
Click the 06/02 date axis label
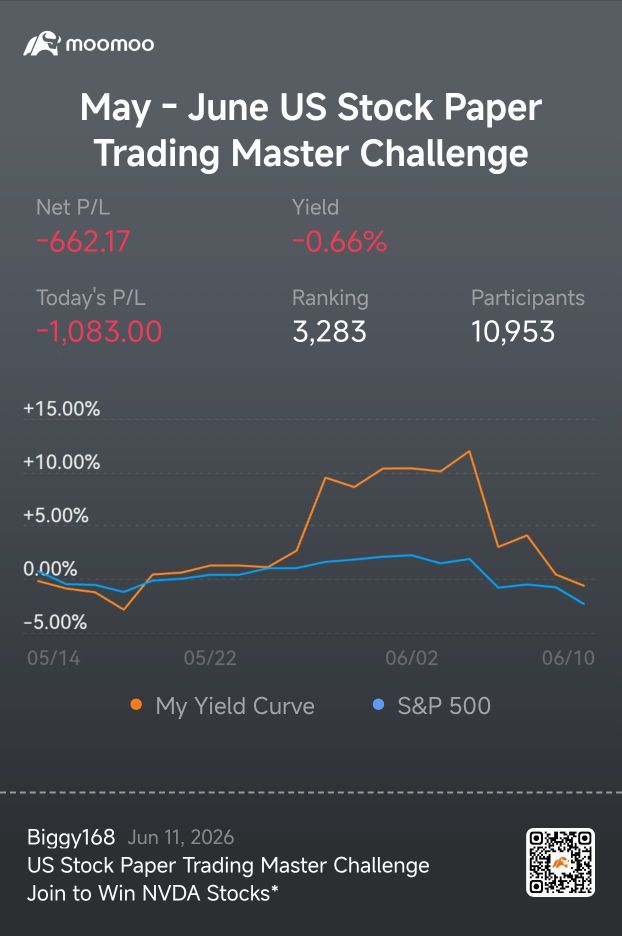412,658
